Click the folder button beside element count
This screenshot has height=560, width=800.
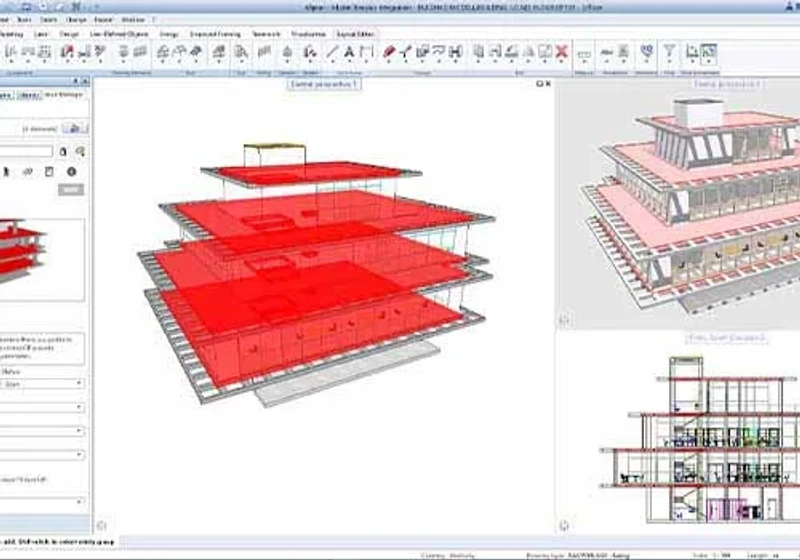75,129
